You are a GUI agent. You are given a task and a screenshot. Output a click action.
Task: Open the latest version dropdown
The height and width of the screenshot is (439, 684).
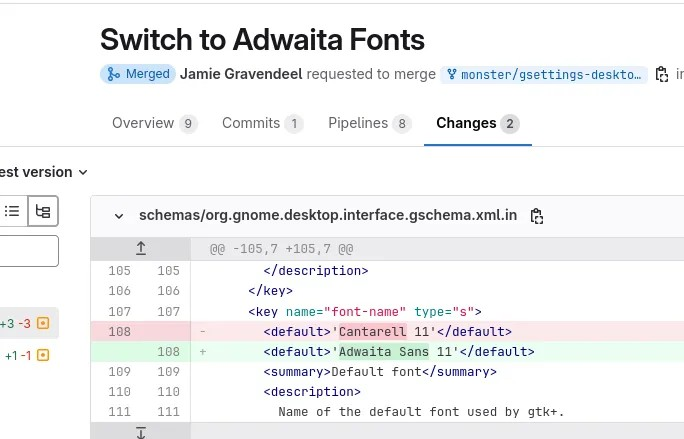pyautogui.click(x=43, y=172)
